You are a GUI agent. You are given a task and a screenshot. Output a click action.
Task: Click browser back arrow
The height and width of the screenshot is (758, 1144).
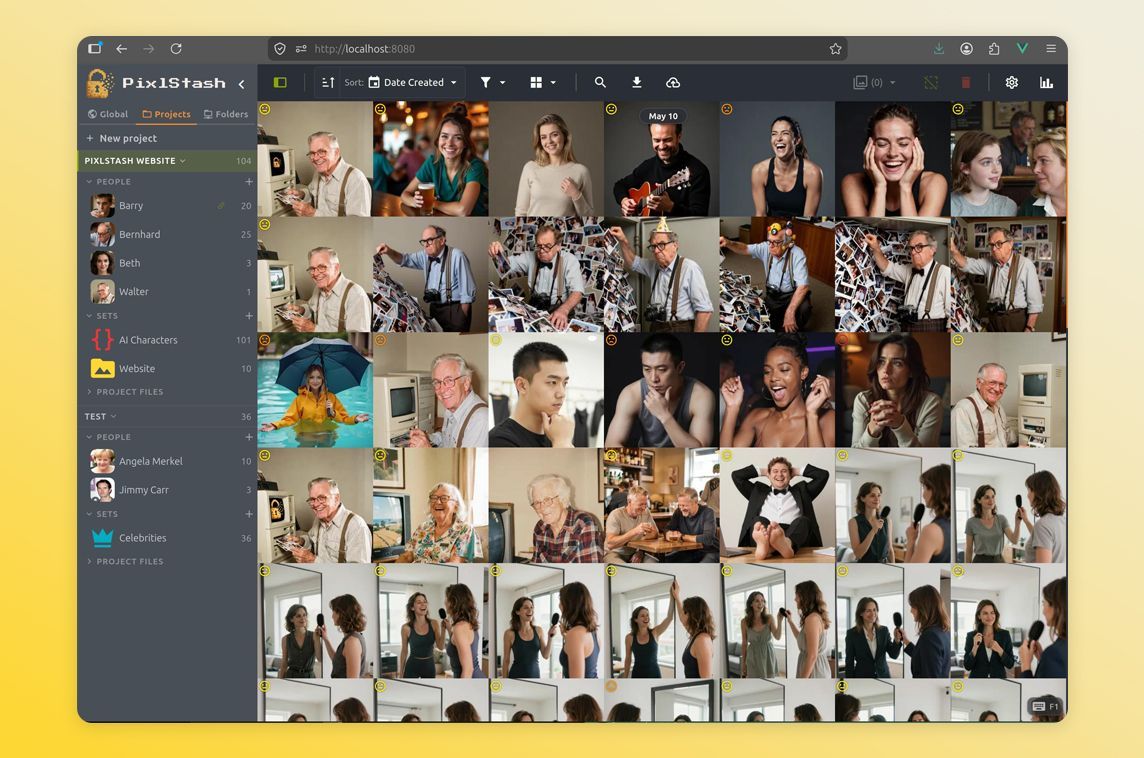[x=122, y=48]
